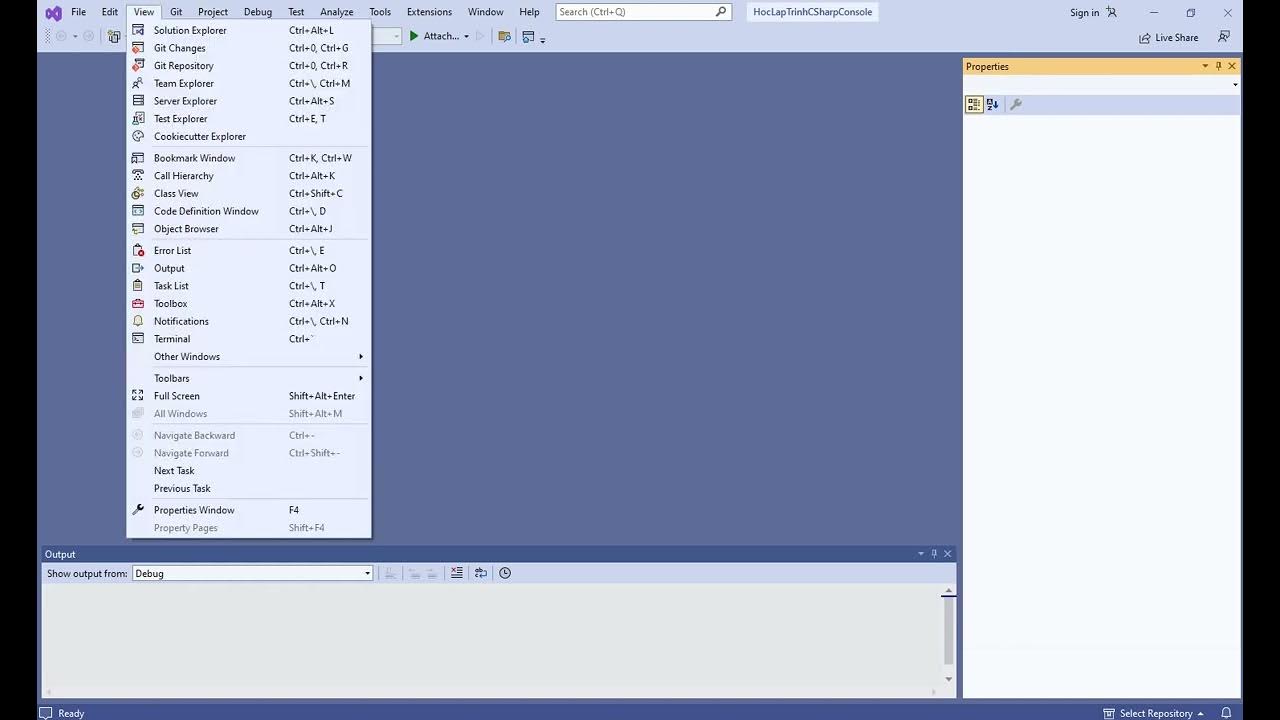The image size is (1280, 720).
Task: Open the Show output from Debug dropdown
Action: click(252, 573)
